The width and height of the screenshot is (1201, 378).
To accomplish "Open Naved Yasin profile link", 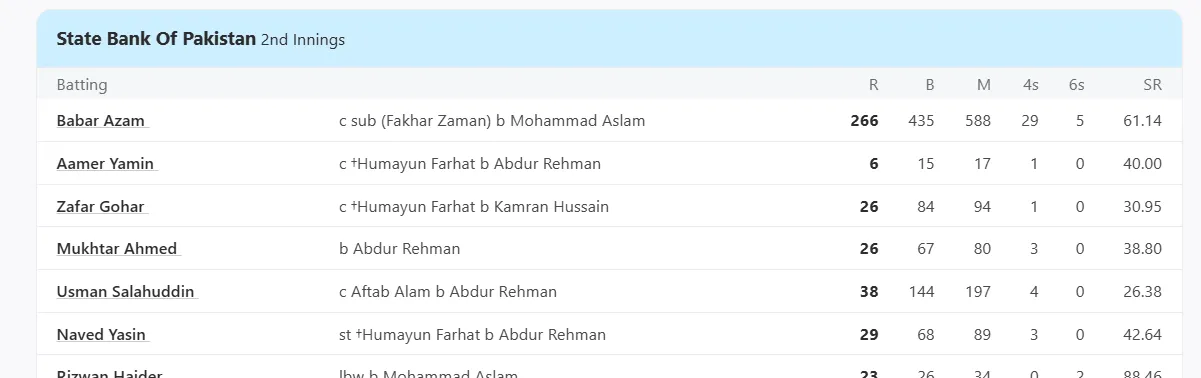I will click(x=102, y=335).
